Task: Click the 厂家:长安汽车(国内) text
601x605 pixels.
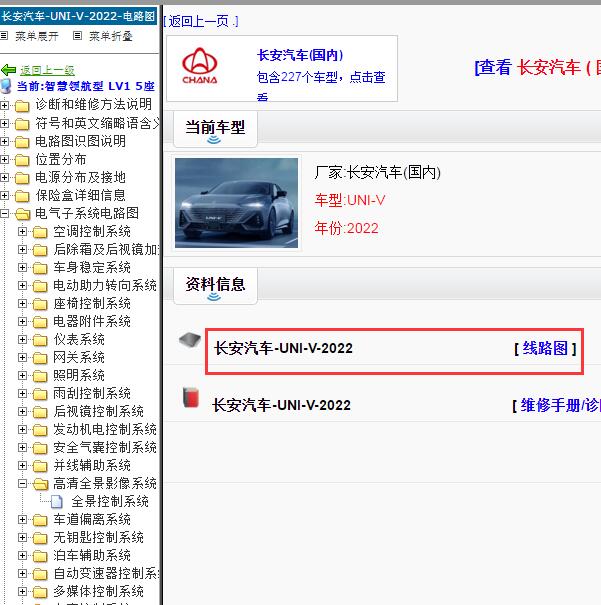Action: pyautogui.click(x=377, y=172)
